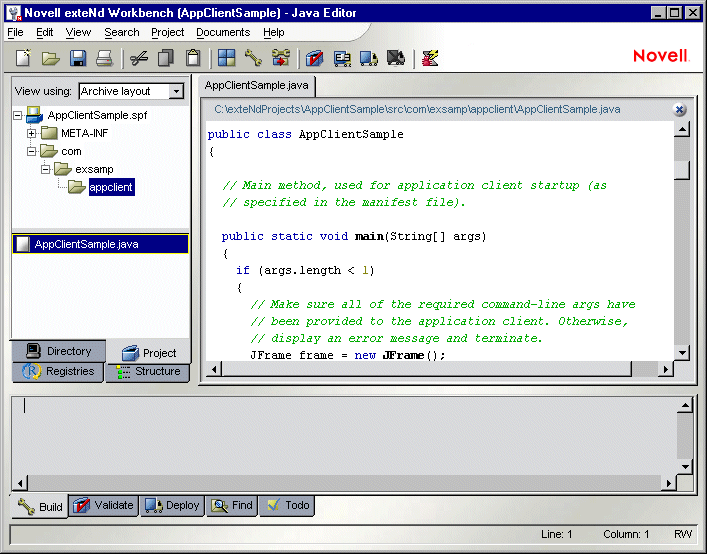Viewport: 707px width, 554px height.
Task: Open the View menu
Action: pos(78,32)
